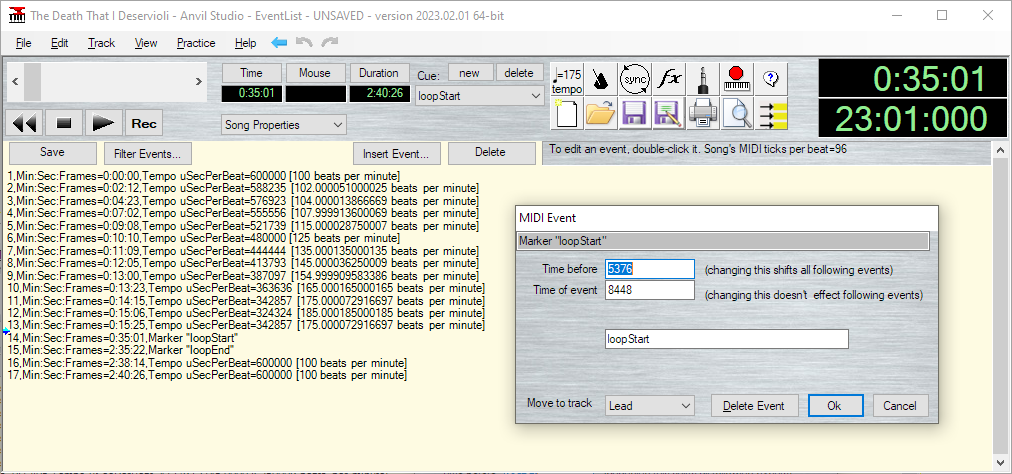The height and width of the screenshot is (474, 1012).
Task: Click the metronome icon
Action: 601,78
